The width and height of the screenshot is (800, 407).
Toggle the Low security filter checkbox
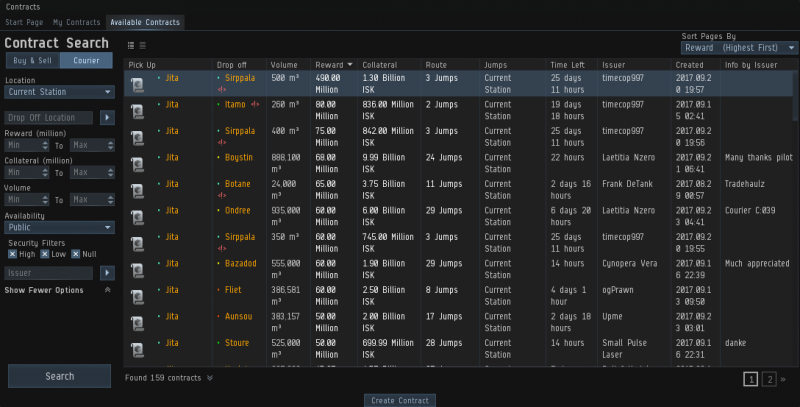coord(45,255)
